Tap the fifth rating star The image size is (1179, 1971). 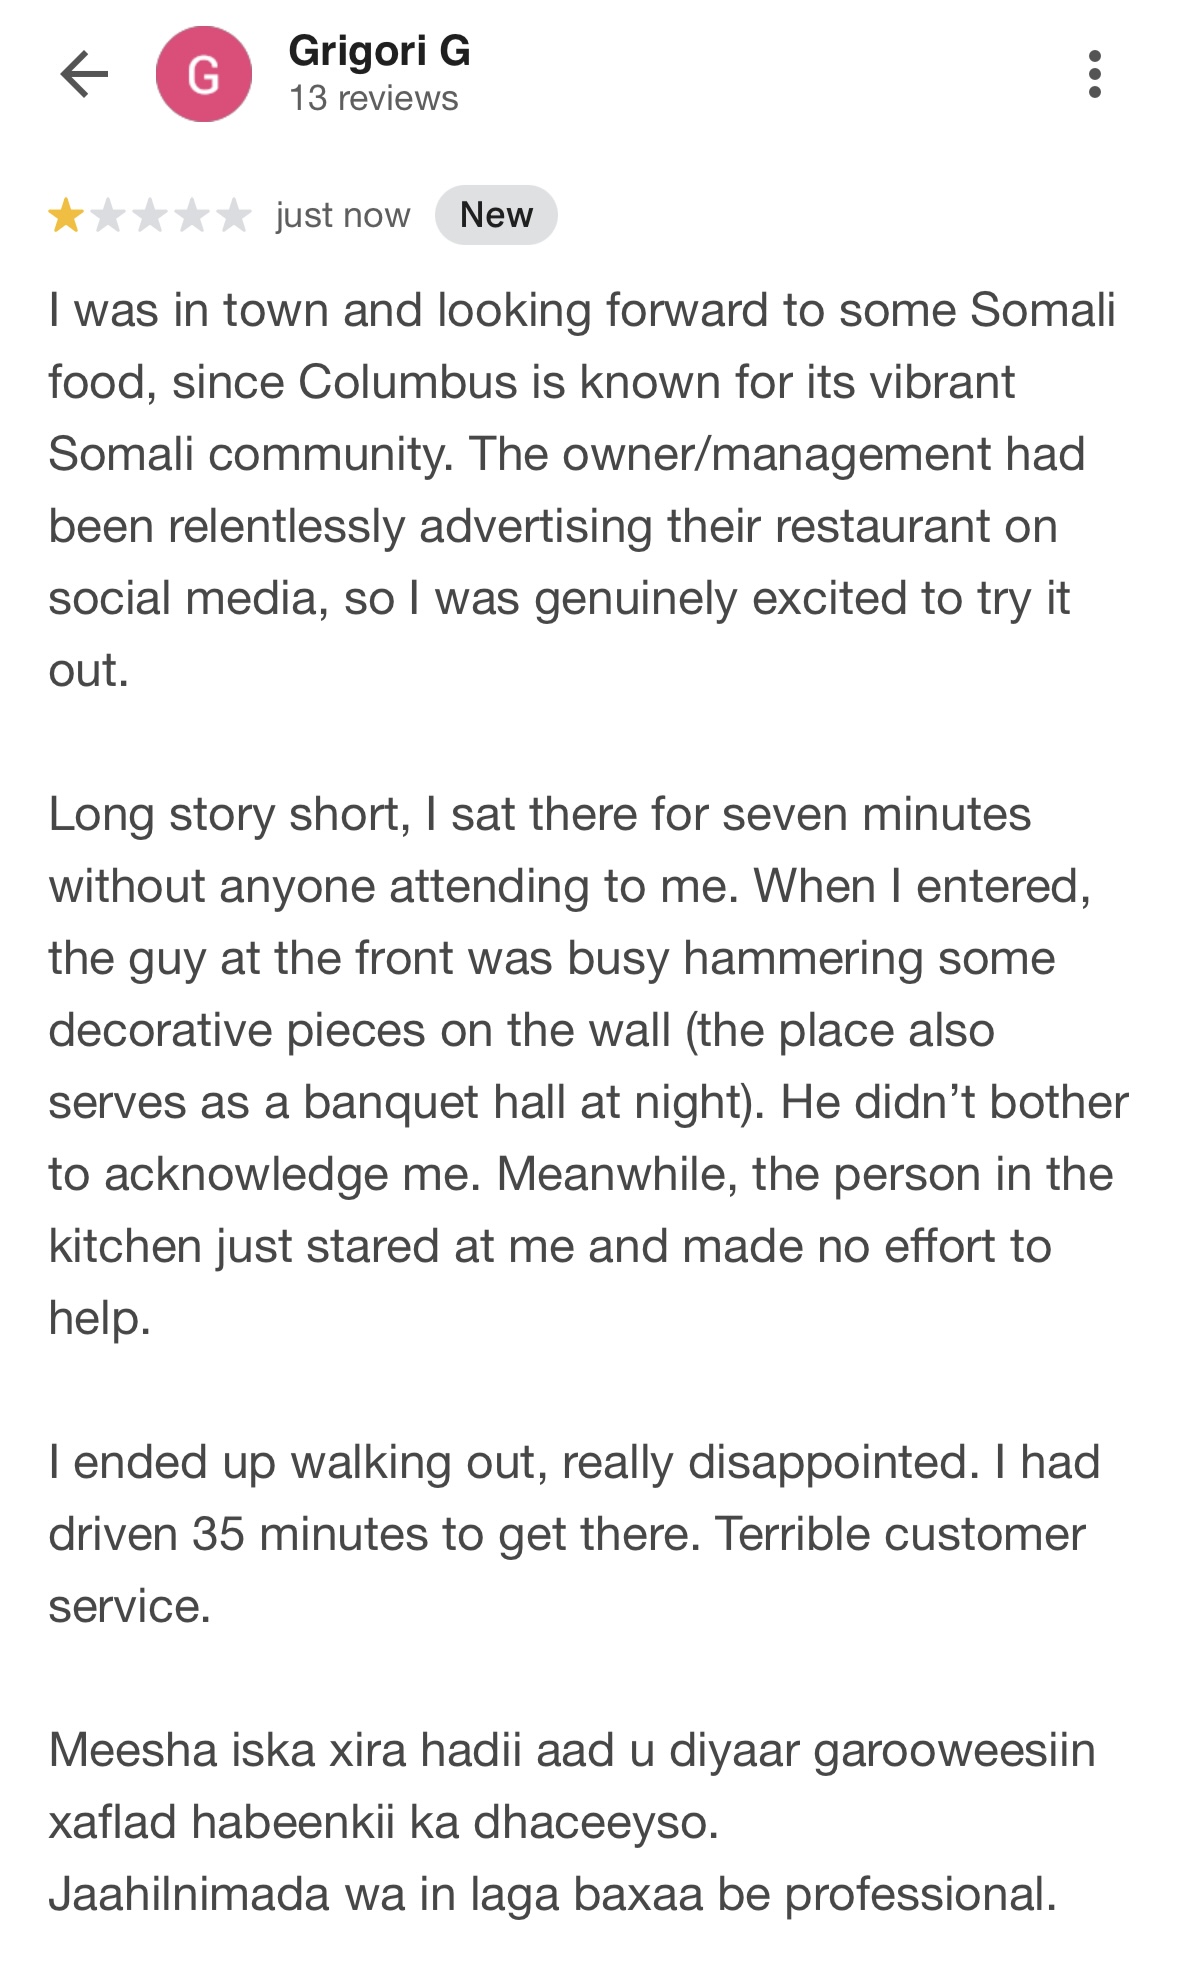(x=234, y=215)
